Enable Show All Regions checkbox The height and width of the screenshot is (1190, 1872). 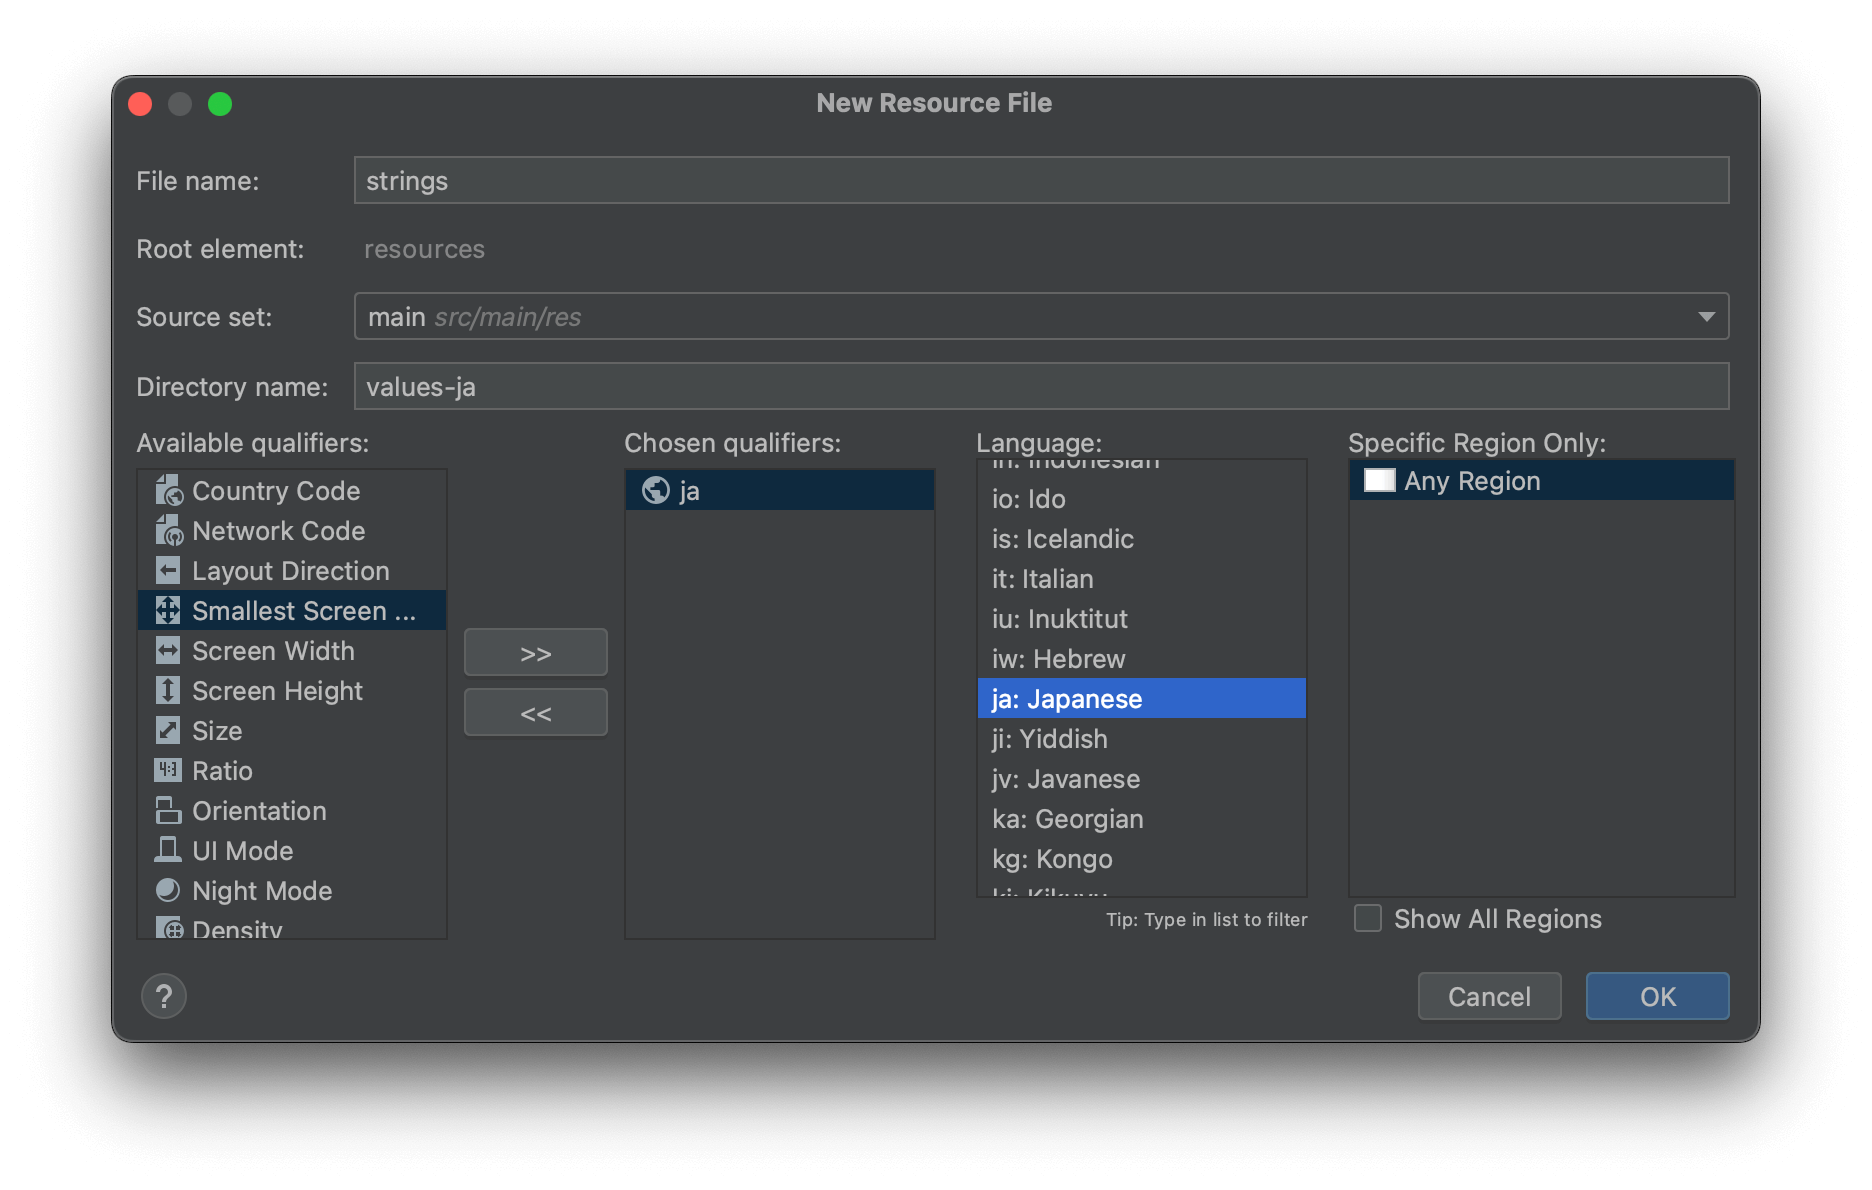(1368, 919)
